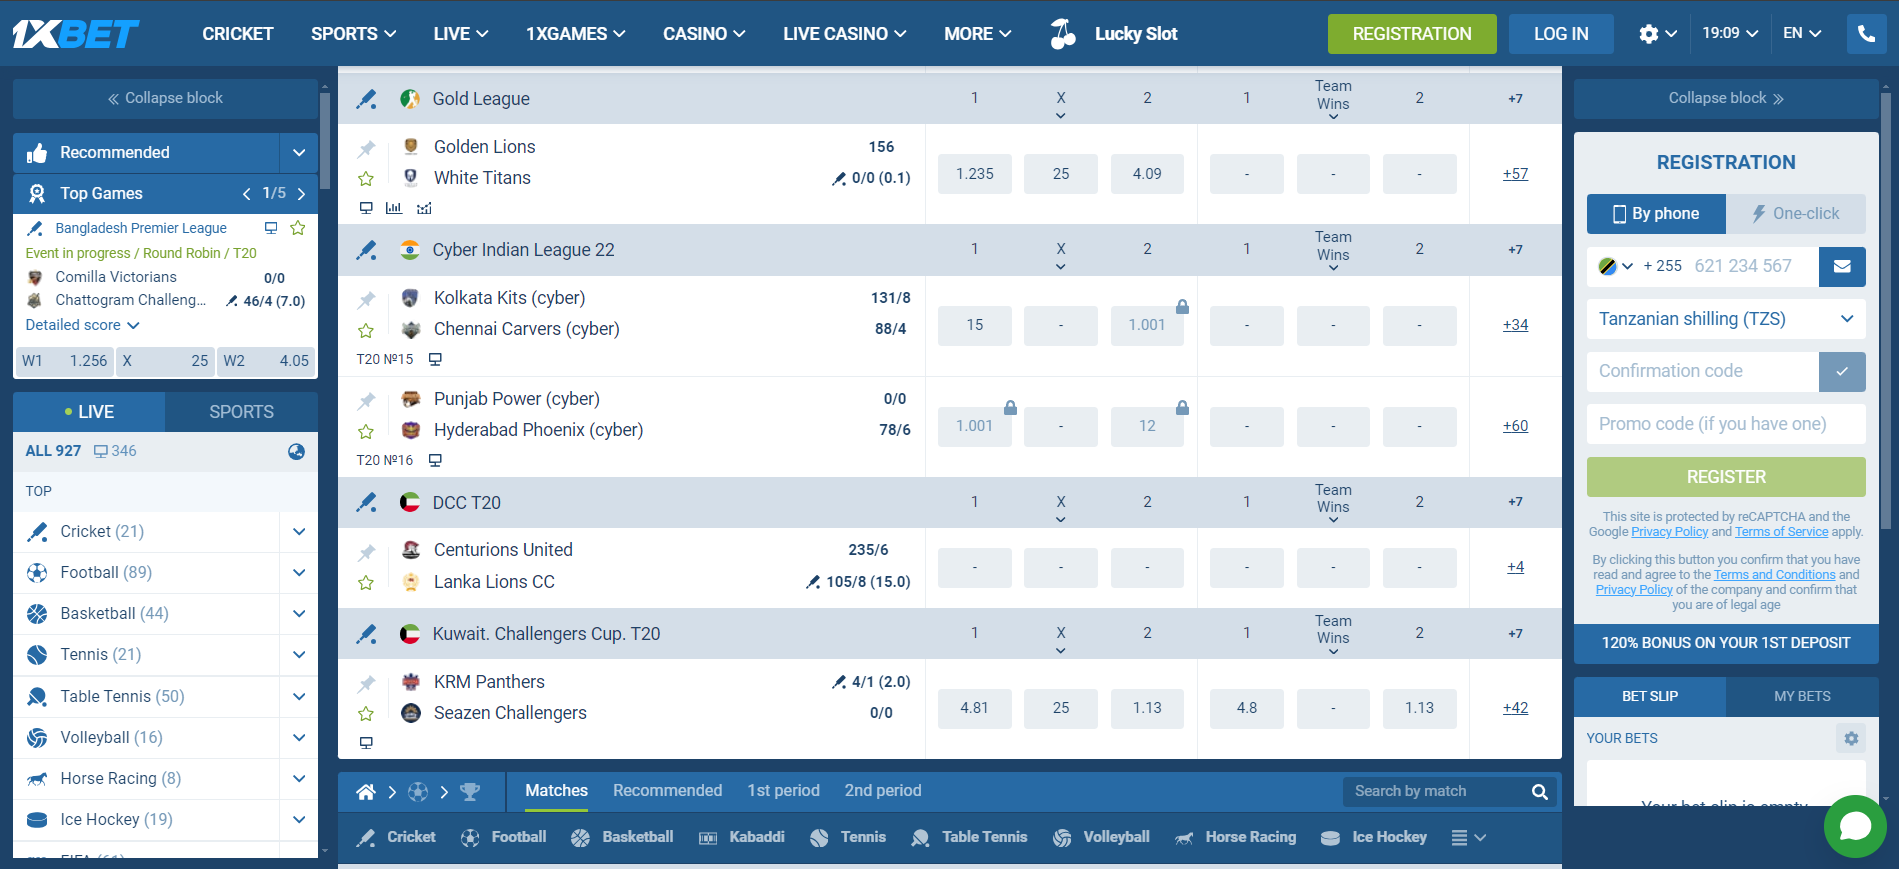
Task: Select Basketball in bottom sports bar
Action: point(622,837)
